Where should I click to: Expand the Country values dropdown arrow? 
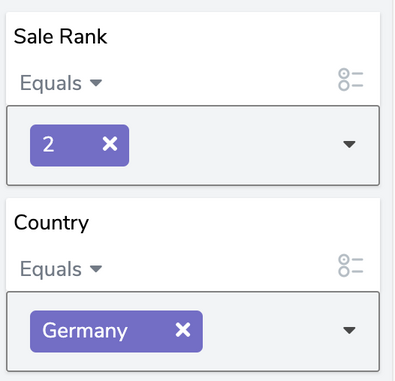(x=349, y=330)
